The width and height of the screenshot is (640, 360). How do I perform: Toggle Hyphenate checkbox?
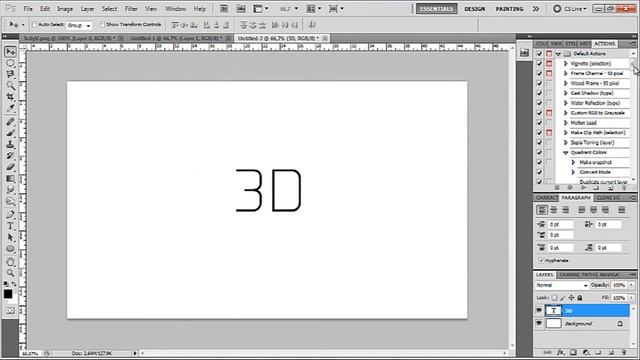point(541,260)
